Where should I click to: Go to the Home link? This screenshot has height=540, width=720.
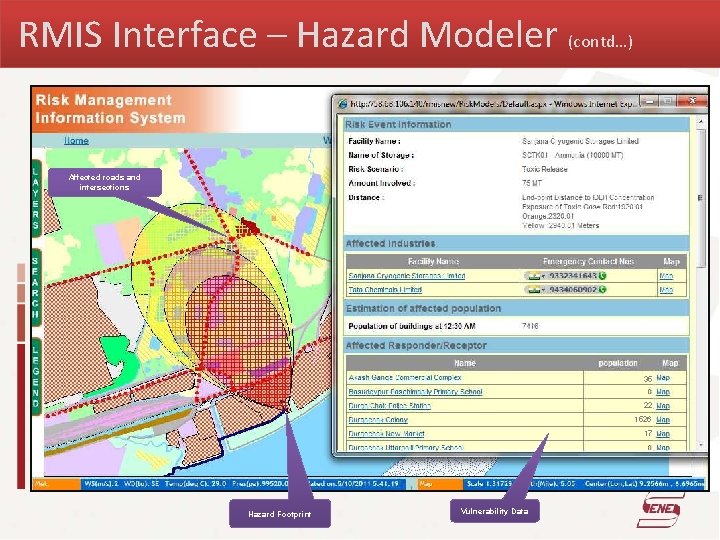click(76, 141)
